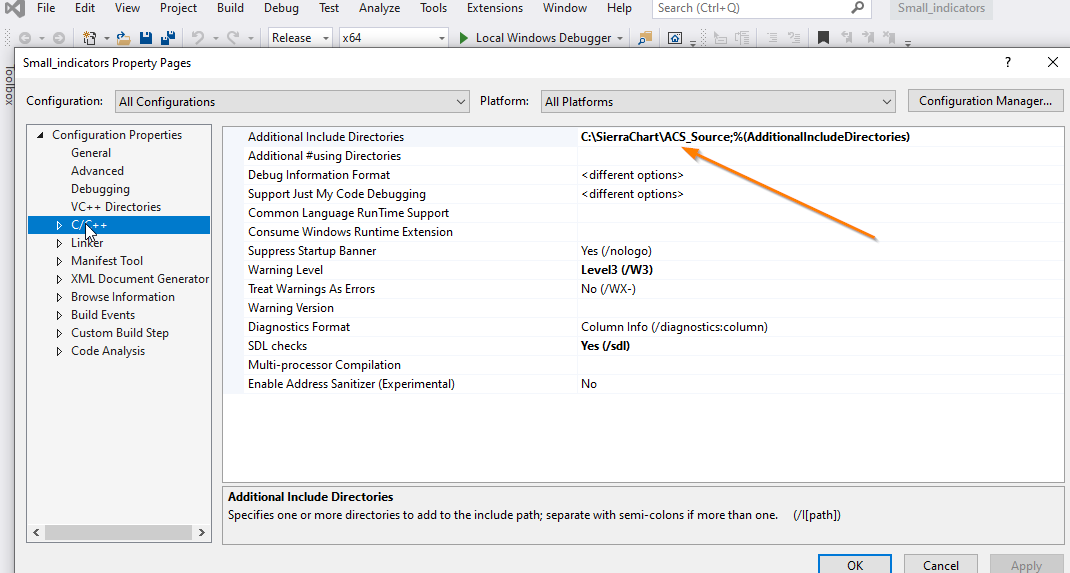The height and width of the screenshot is (573, 1070).
Task: Click the Configuration Manager button
Action: (985, 101)
